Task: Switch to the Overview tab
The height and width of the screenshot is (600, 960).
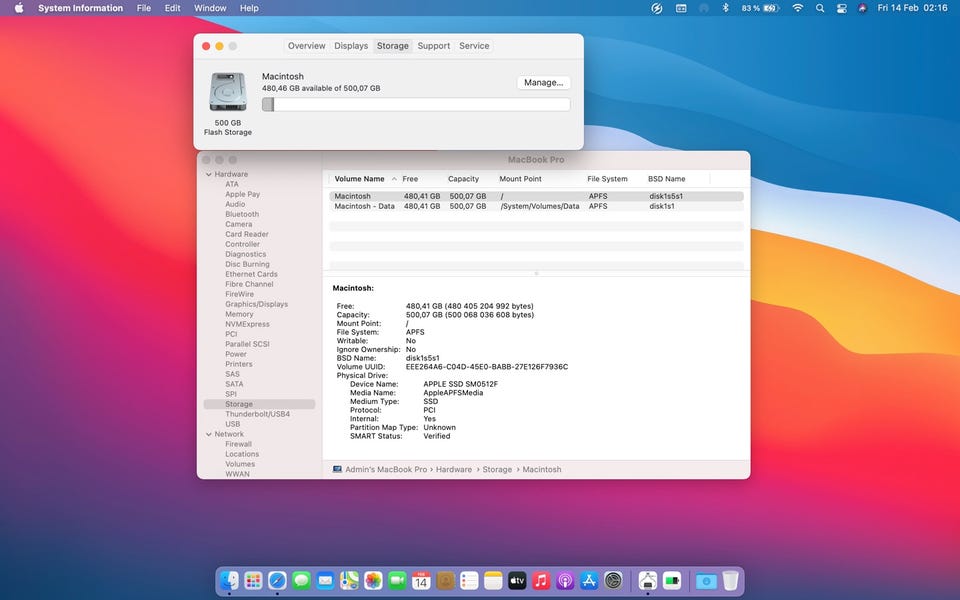Action: click(x=307, y=46)
